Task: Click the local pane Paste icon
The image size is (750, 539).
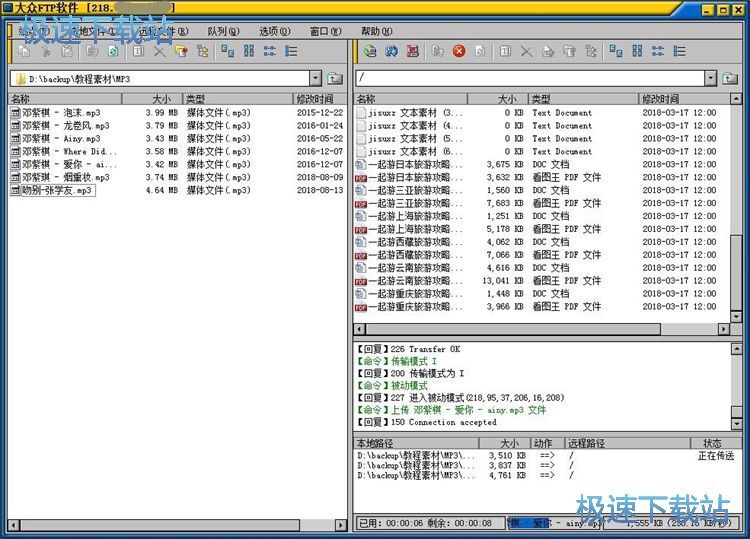Action: (x=67, y=51)
